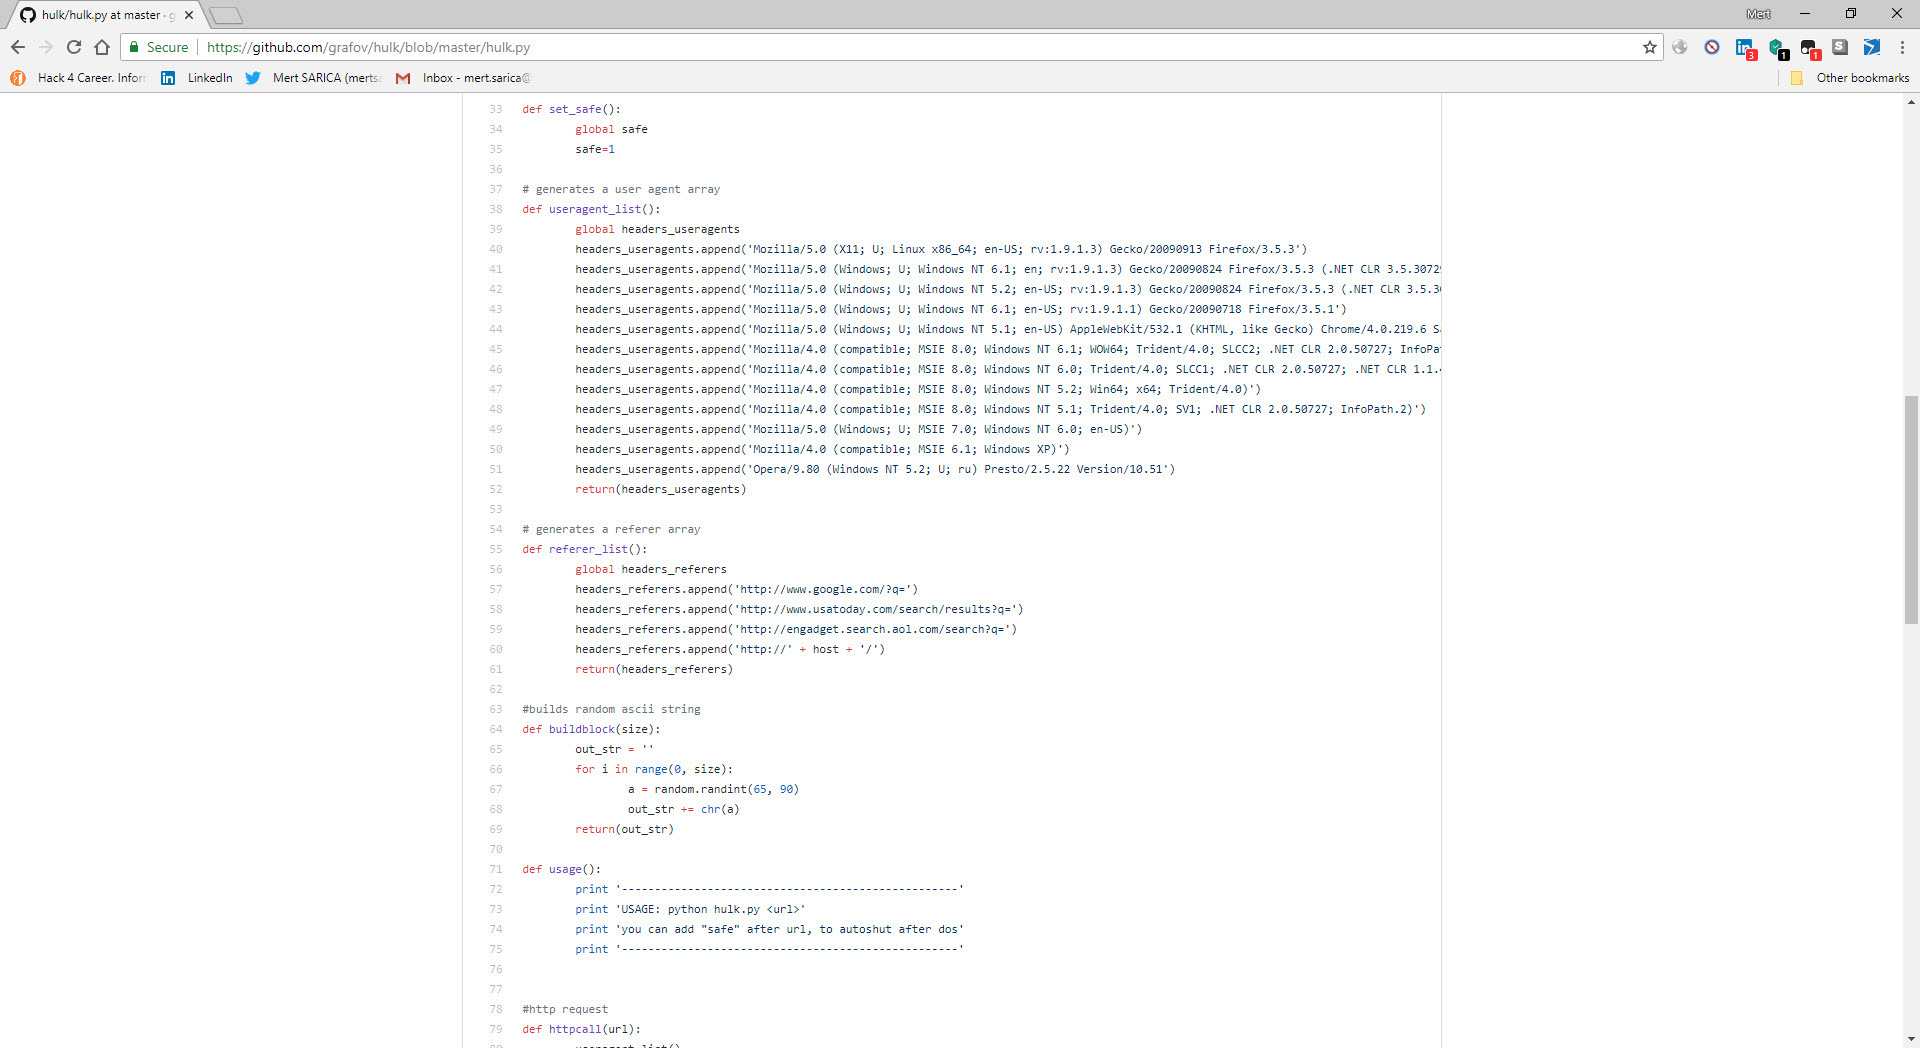Click line number 38

(496, 209)
